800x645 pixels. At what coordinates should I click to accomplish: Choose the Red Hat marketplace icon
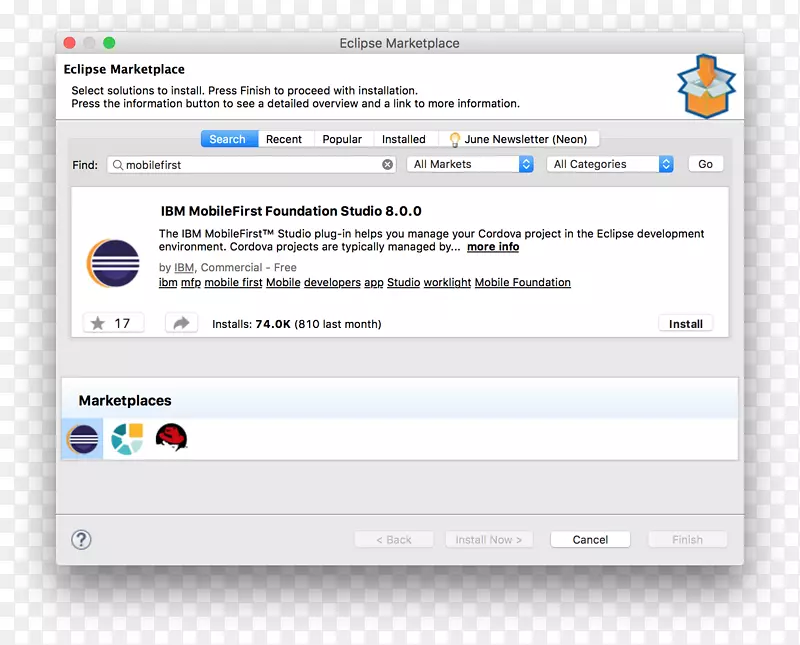coord(171,438)
